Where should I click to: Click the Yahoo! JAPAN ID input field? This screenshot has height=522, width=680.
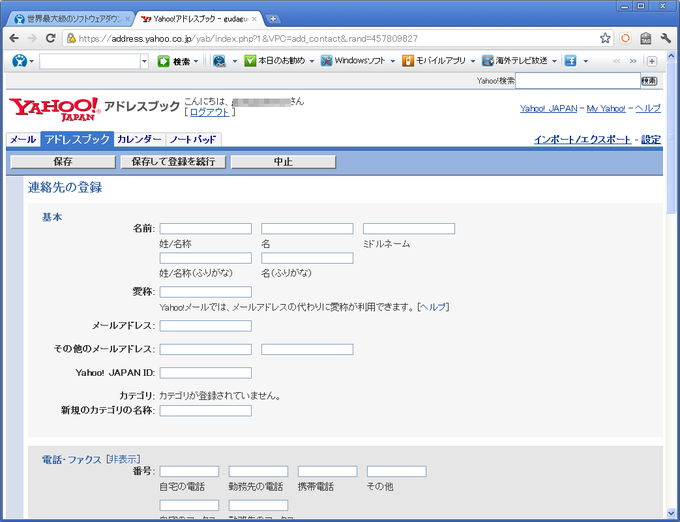(206, 373)
